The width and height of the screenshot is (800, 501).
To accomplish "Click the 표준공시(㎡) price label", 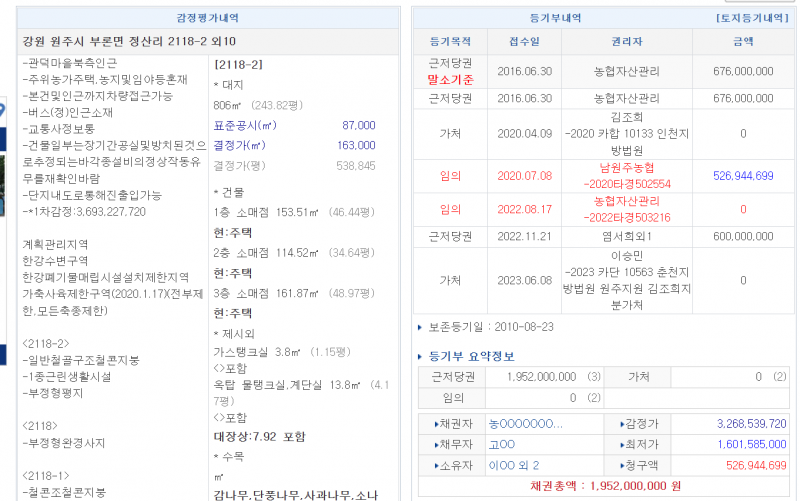I will pos(244,125).
